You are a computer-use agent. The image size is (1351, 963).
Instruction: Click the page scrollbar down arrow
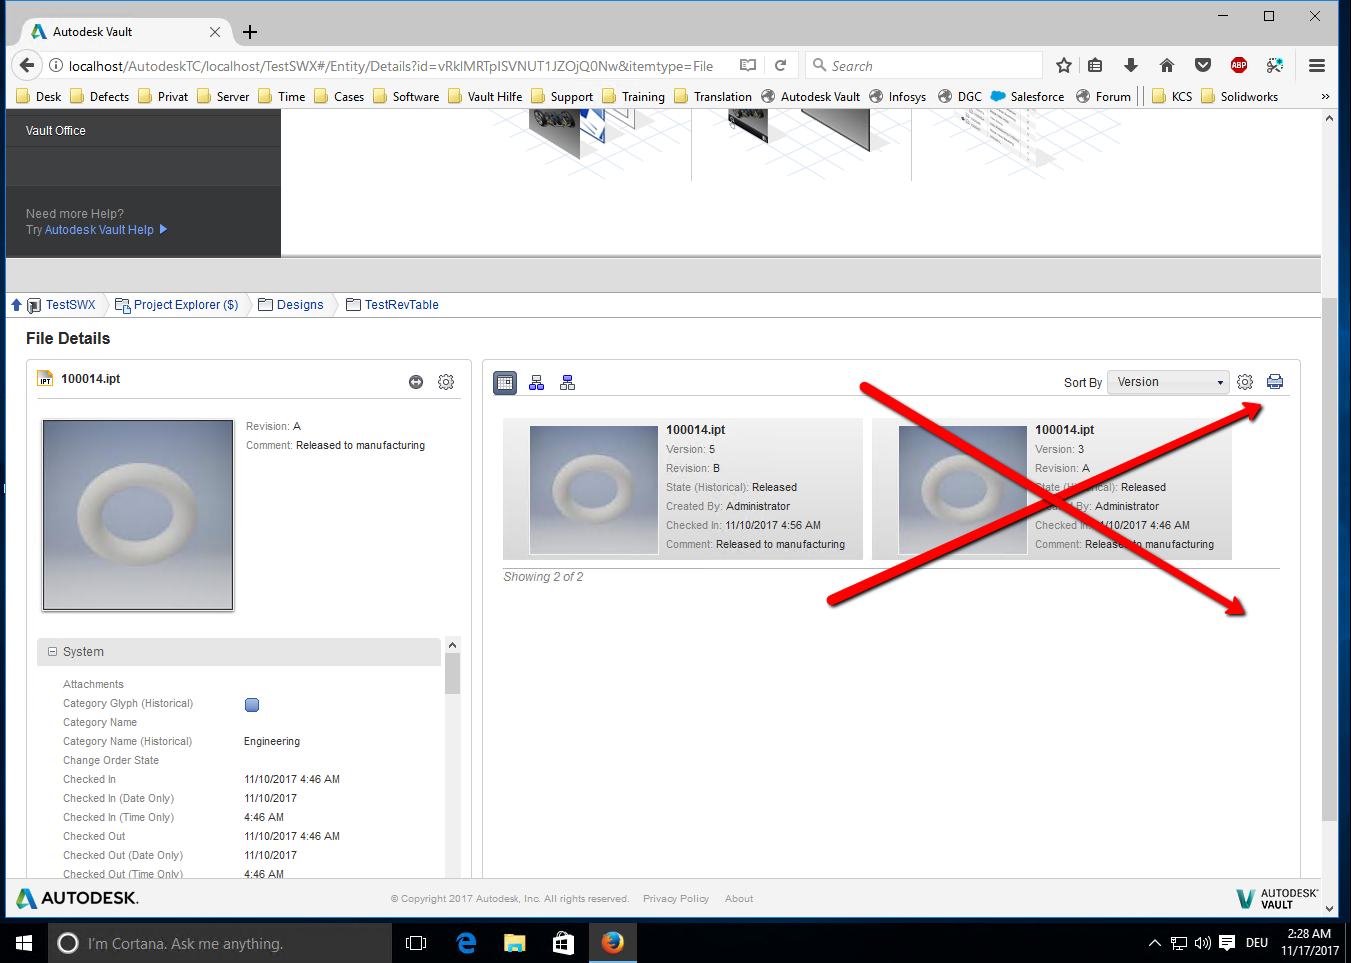coord(1329,909)
